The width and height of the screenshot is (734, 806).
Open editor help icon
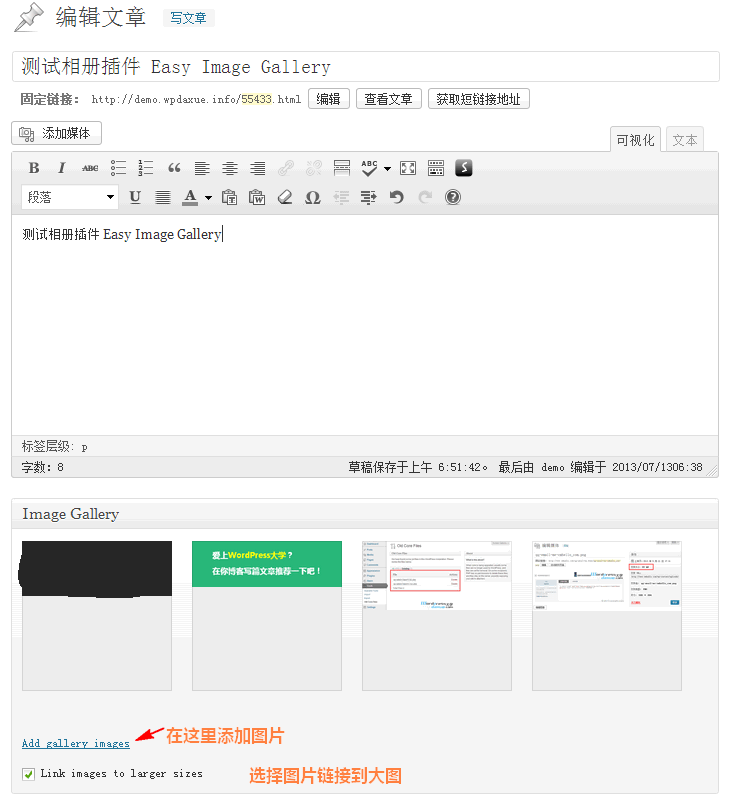point(453,197)
